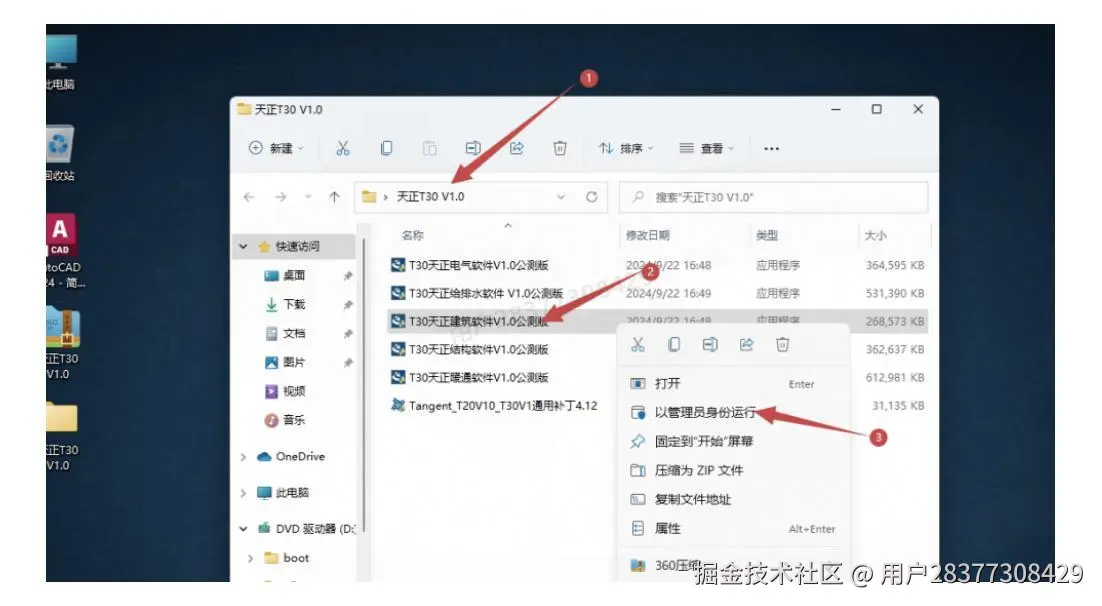Choose 压缩为 ZIP 文件 in context menu
Viewport: 1102px width, 606px height.
click(x=733, y=470)
